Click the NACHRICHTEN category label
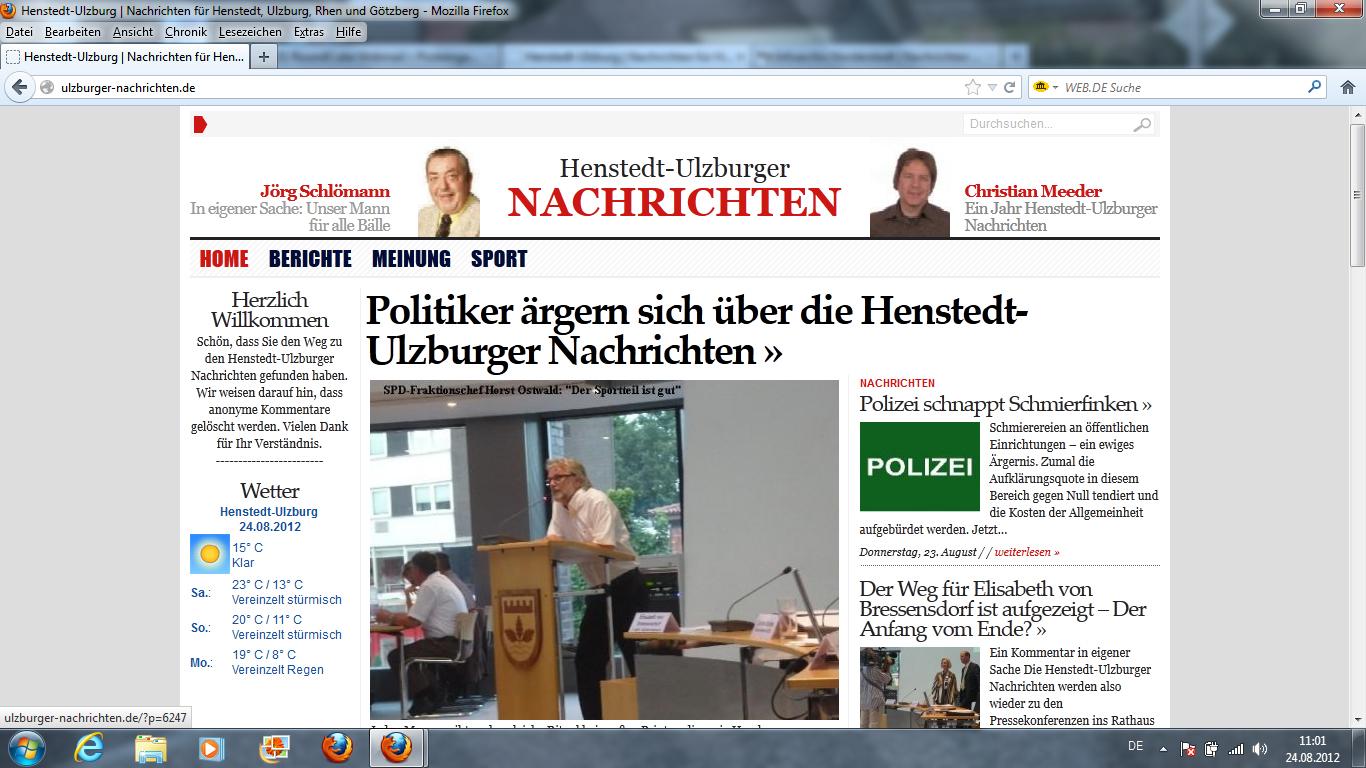 click(x=897, y=383)
